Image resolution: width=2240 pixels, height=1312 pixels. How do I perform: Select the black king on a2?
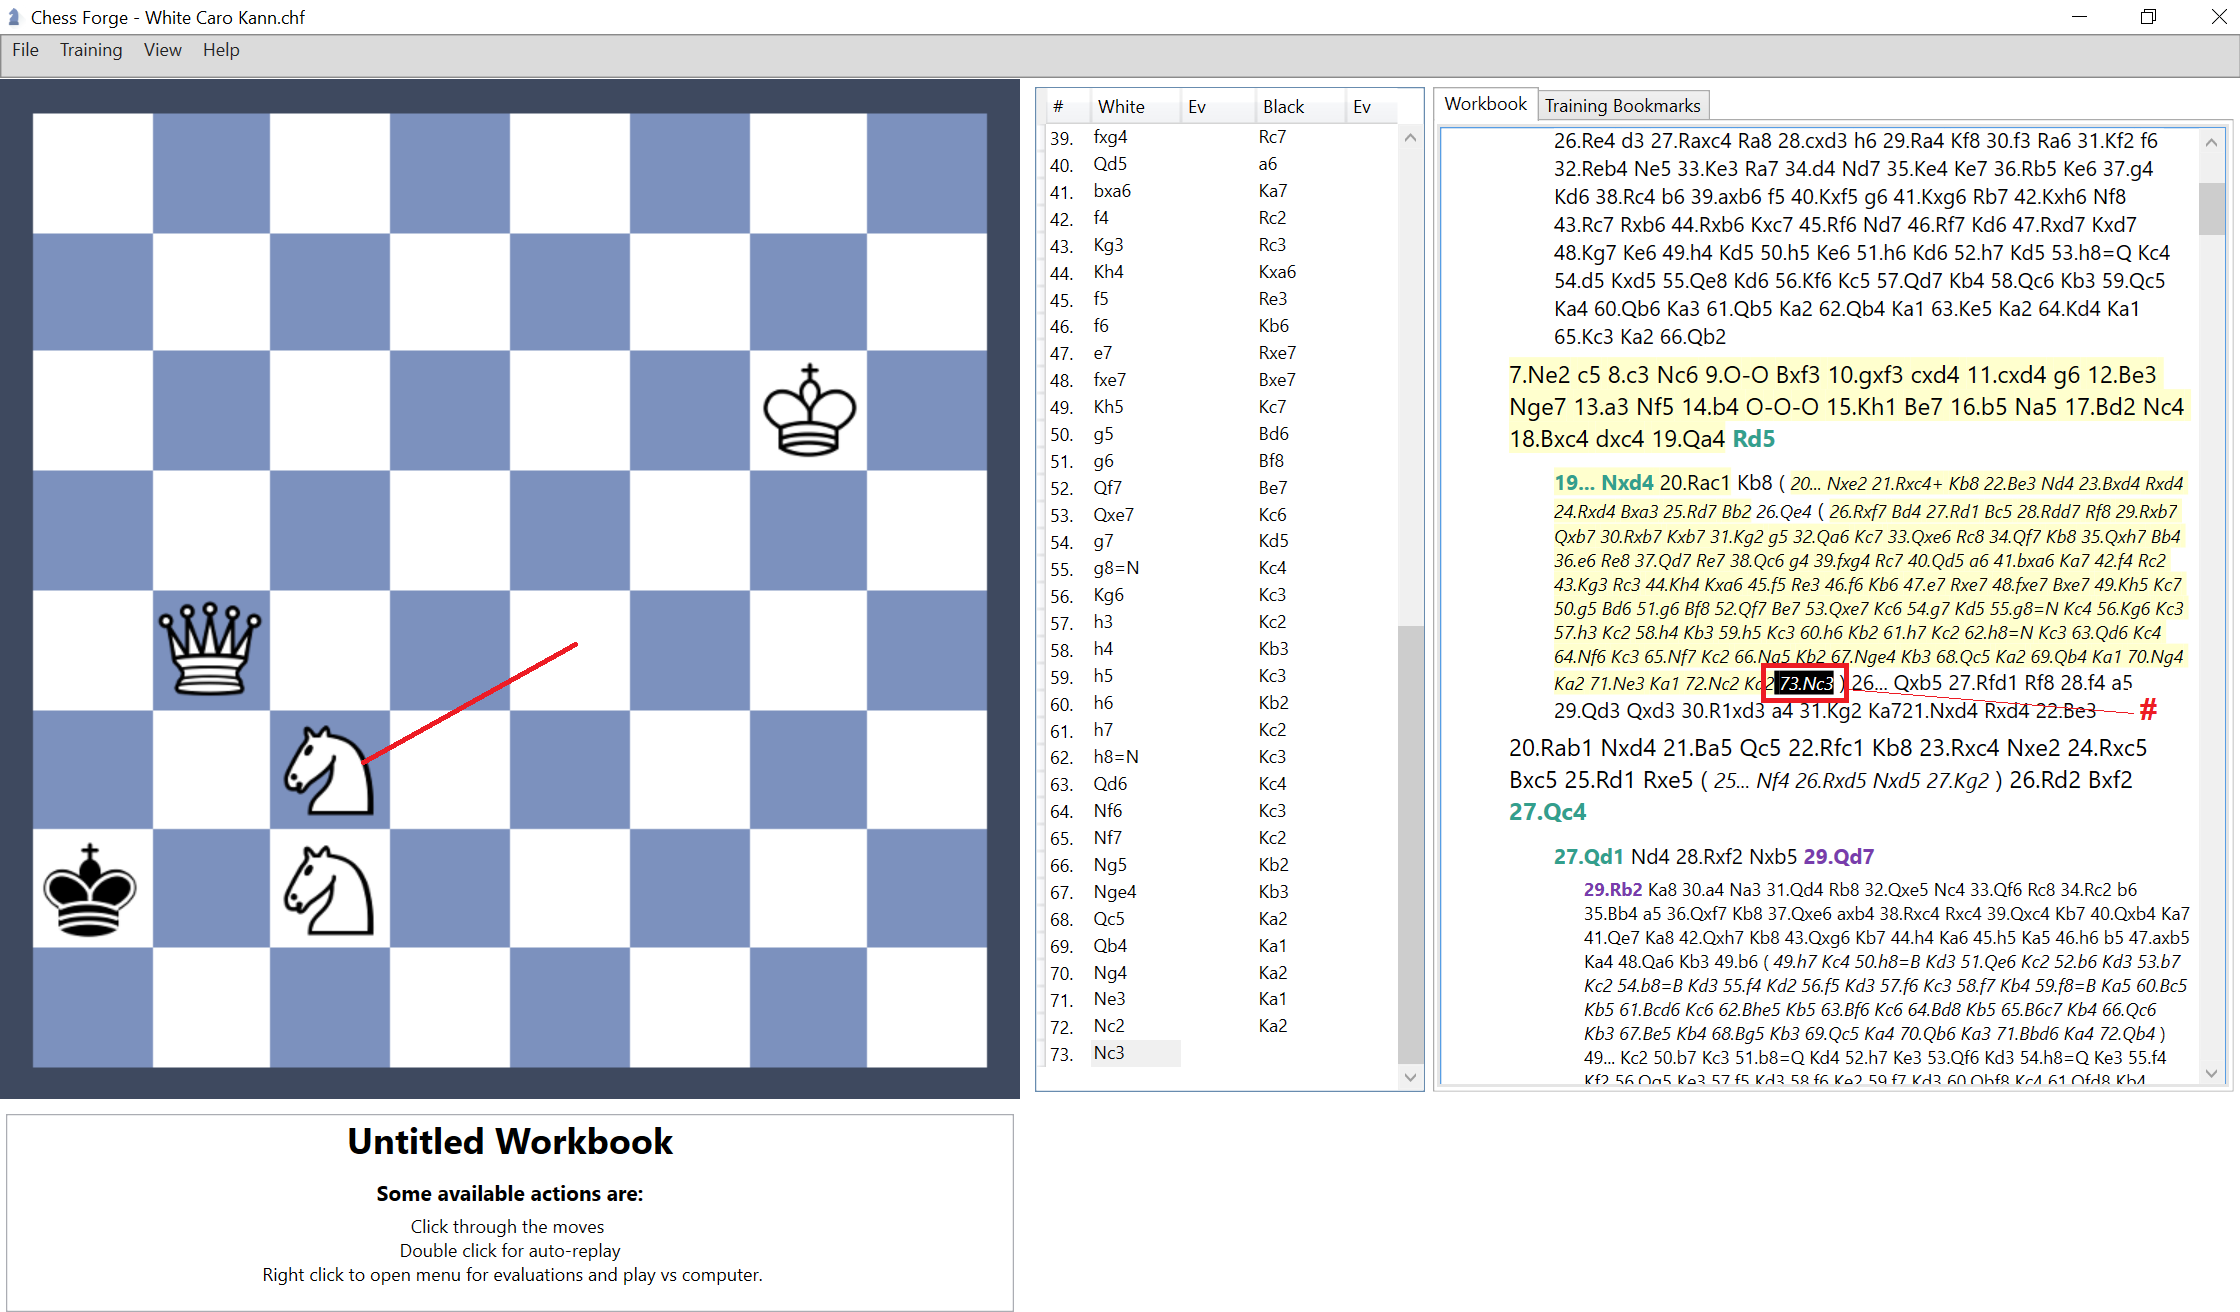coord(90,890)
